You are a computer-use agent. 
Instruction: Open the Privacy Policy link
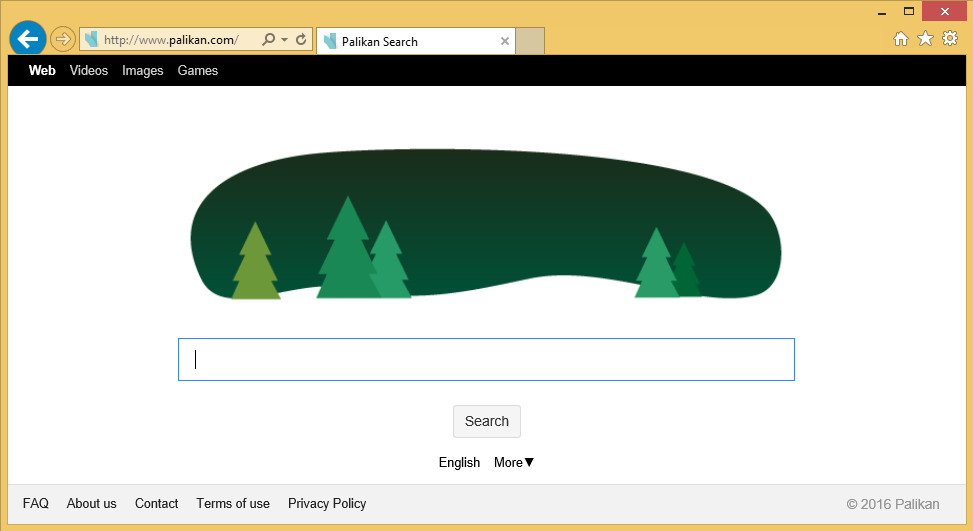pyautogui.click(x=327, y=504)
